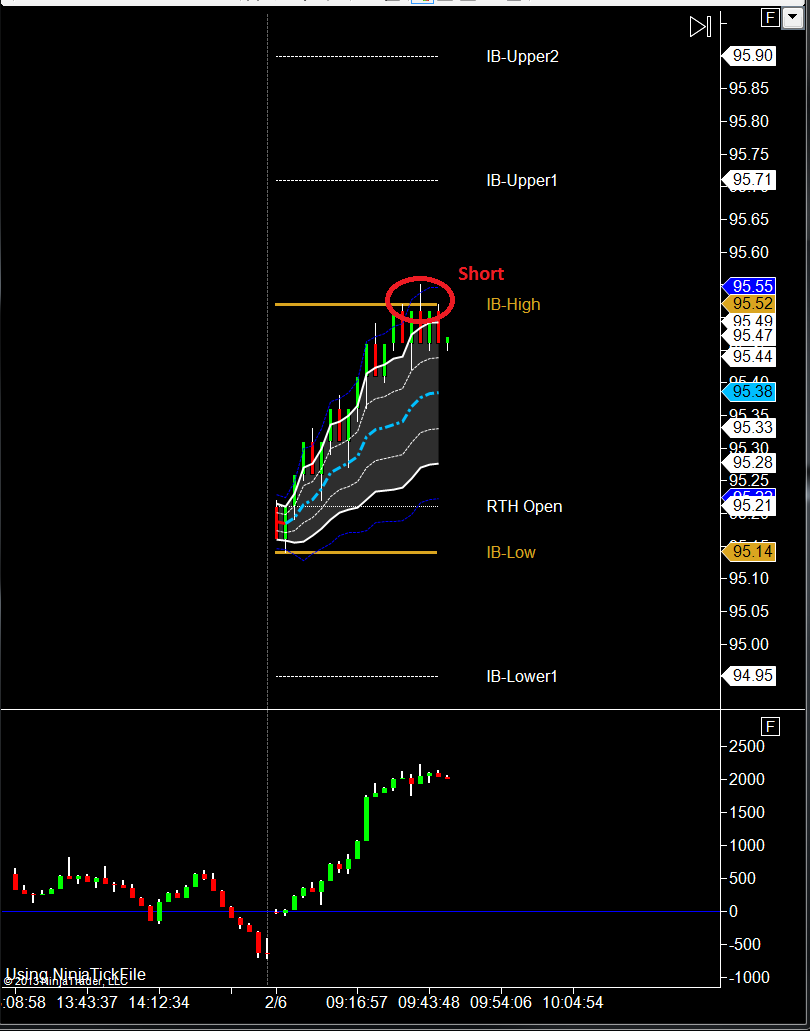Viewport: 810px width, 1031px height.
Task: Click the 95.33 price marker
Action: click(749, 428)
